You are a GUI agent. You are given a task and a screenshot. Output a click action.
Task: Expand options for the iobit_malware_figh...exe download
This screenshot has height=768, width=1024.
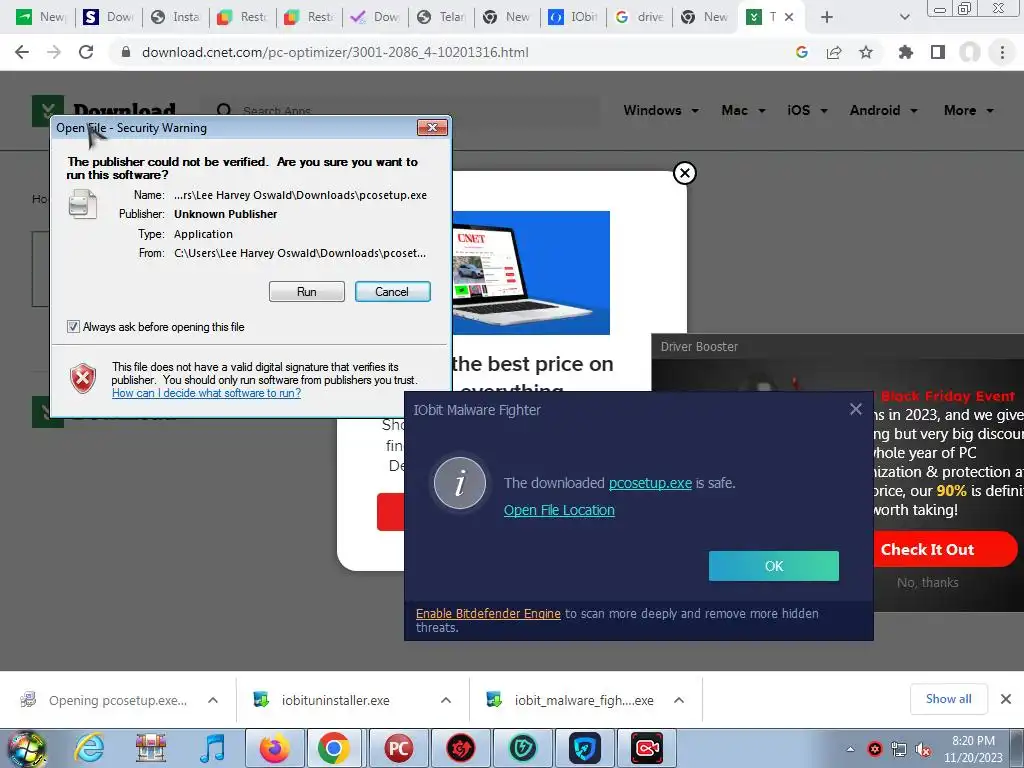click(x=679, y=700)
